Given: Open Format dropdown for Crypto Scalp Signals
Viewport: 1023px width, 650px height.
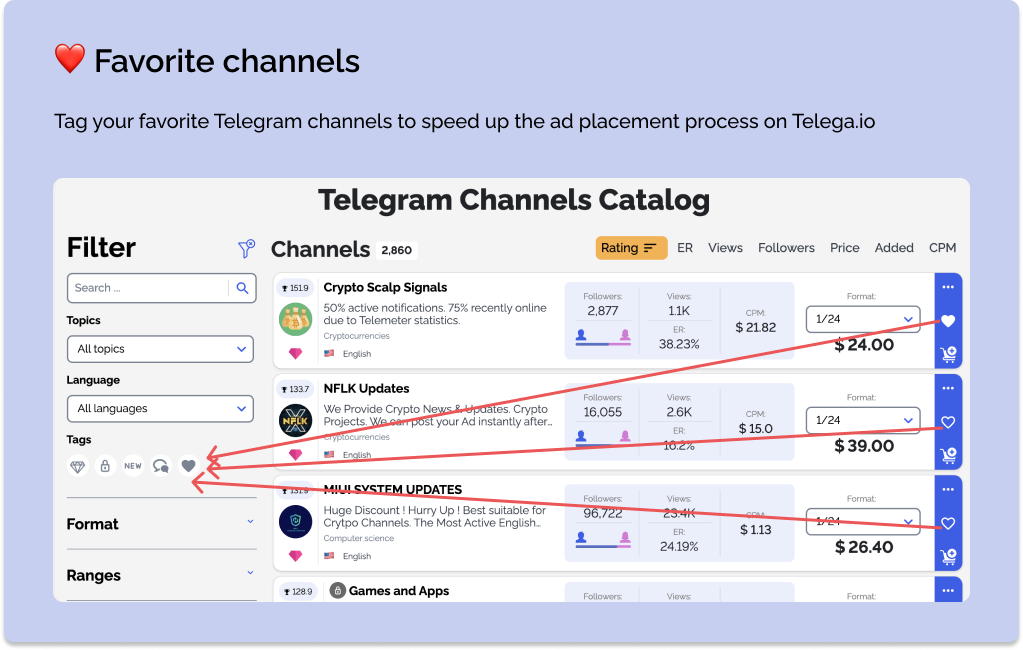Looking at the screenshot, I should coord(863,319).
